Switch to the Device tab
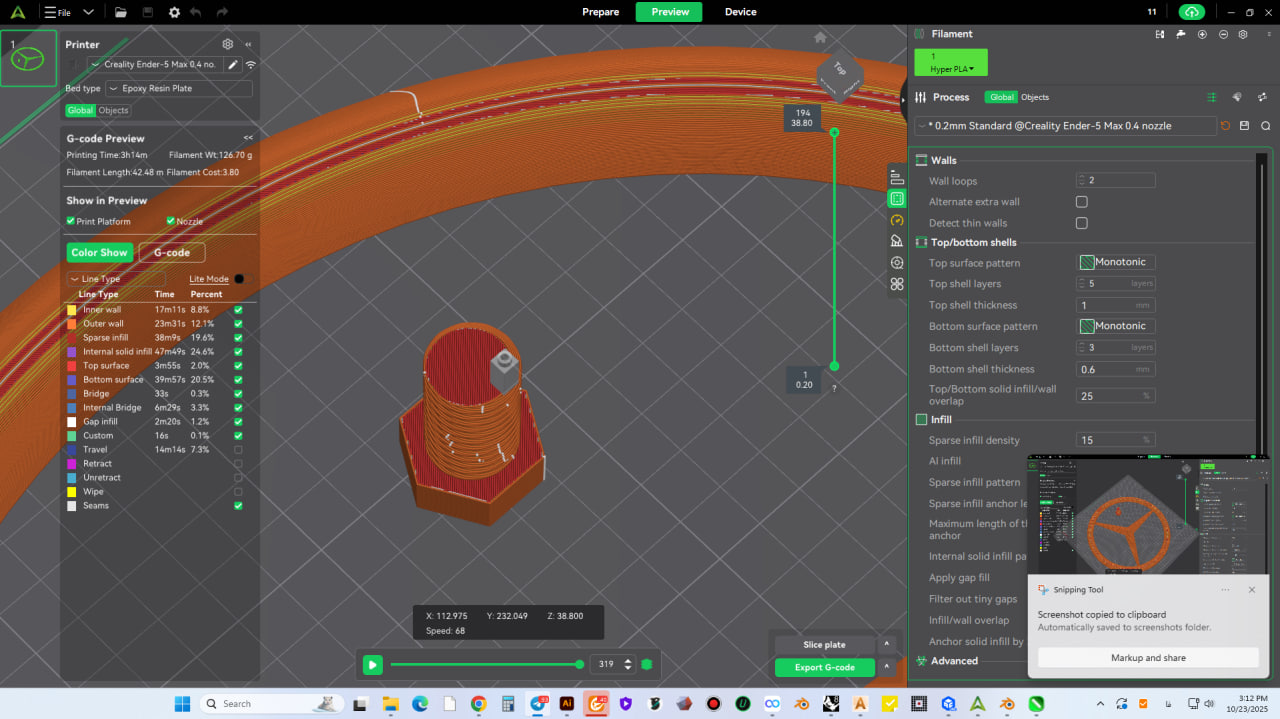This screenshot has height=719, width=1280. pyautogui.click(x=740, y=12)
